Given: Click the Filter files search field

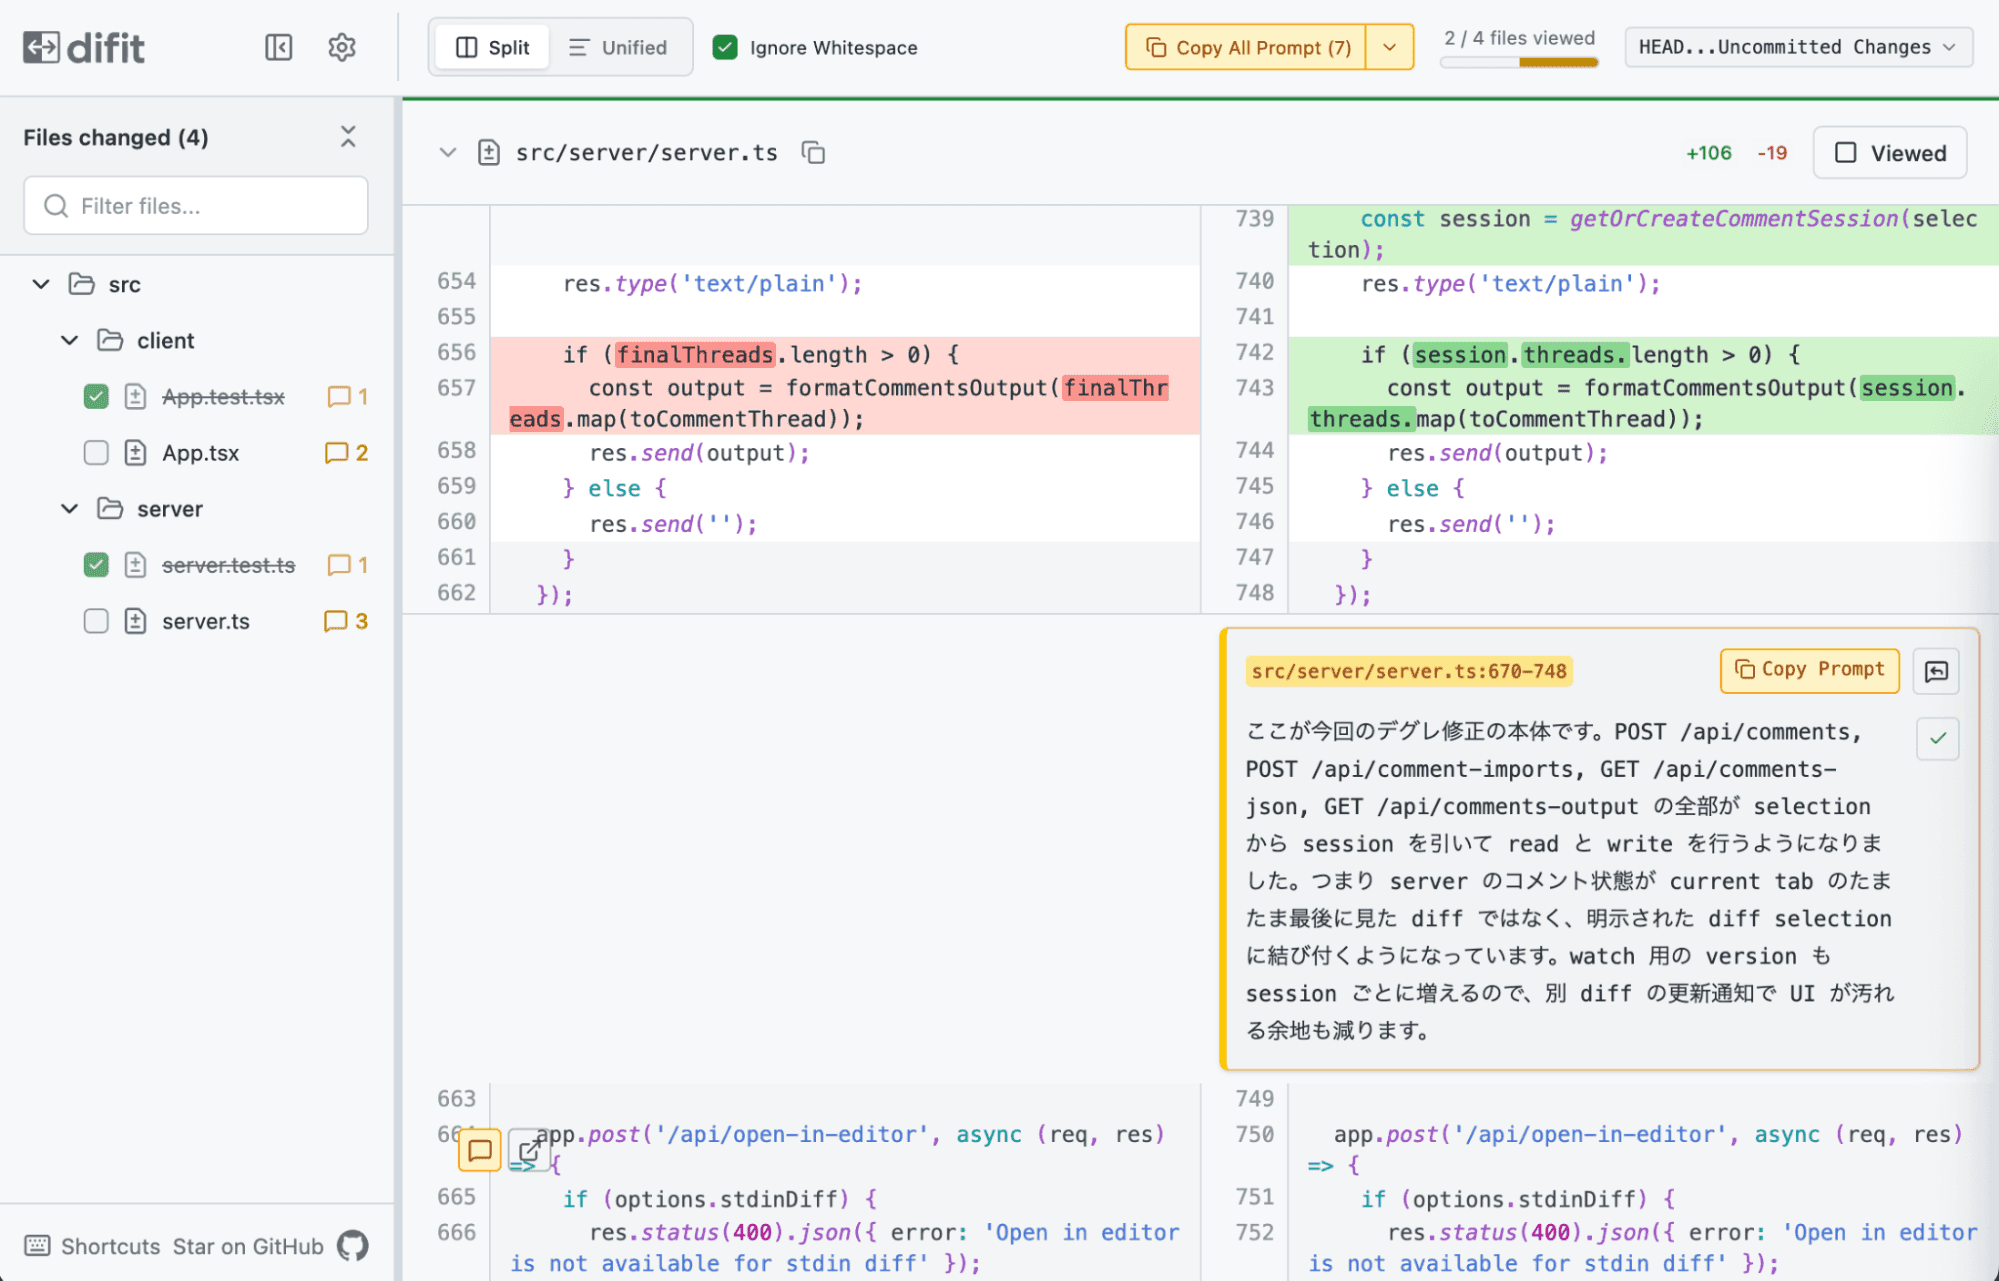Looking at the screenshot, I should coord(195,205).
